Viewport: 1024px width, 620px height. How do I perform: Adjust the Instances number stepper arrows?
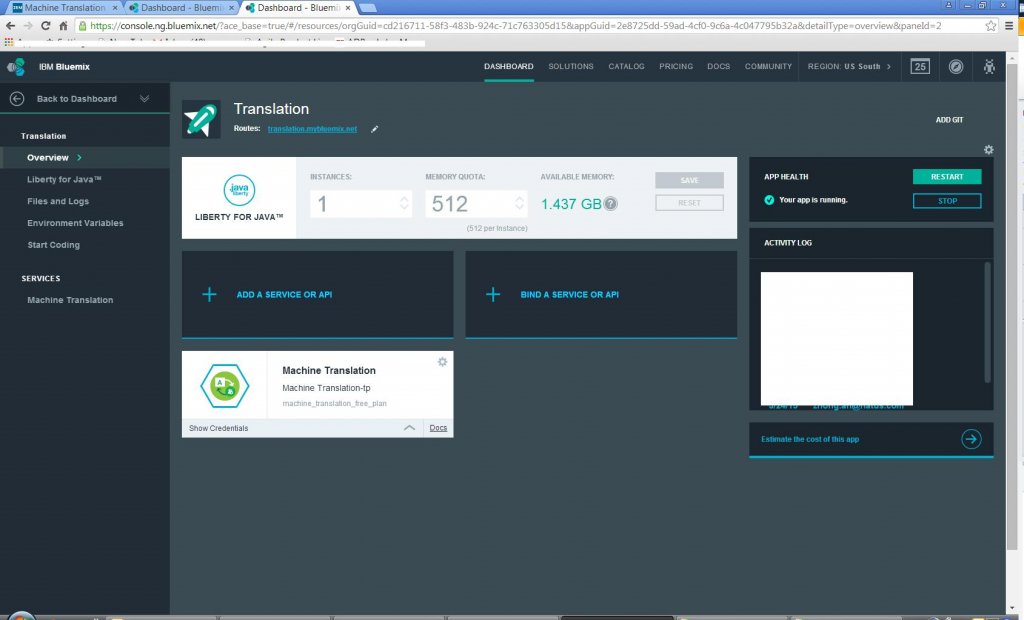(x=404, y=204)
